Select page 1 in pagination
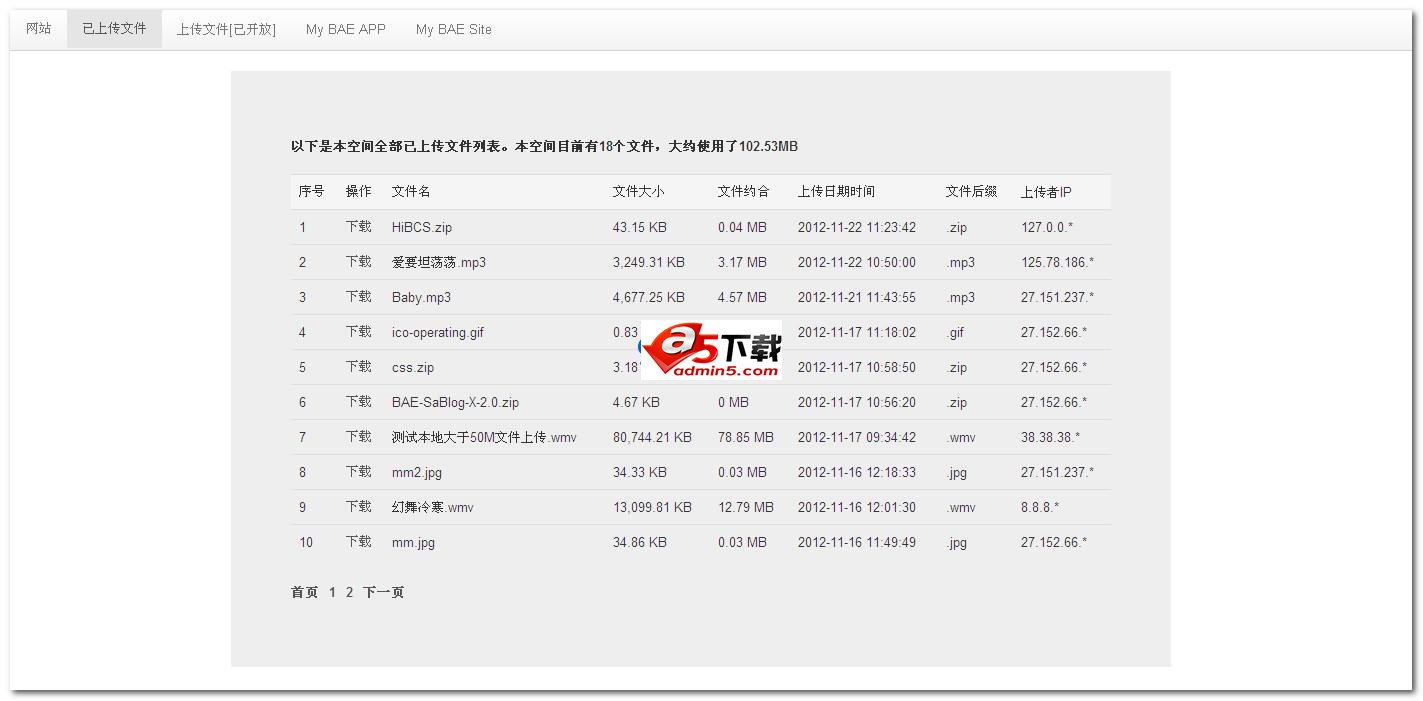Image resolution: width=1423 pixels, height=701 pixels. (332, 592)
